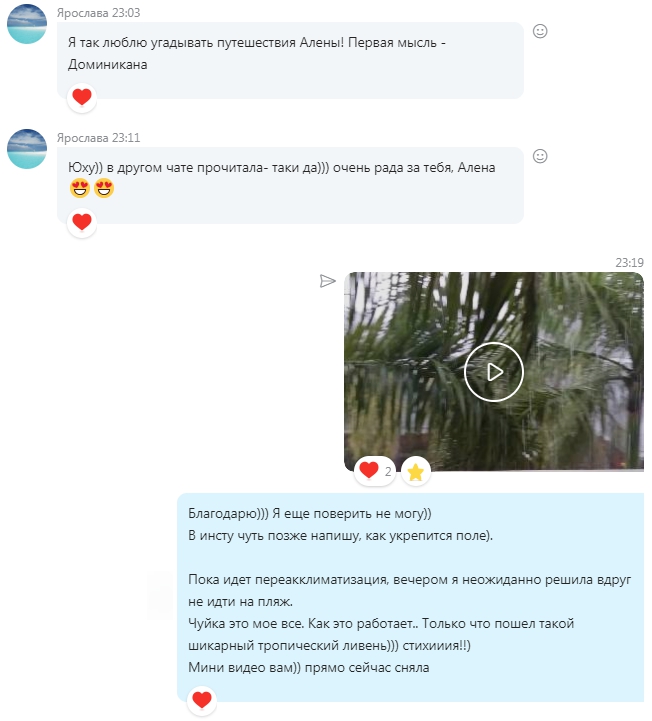Click the star reaction on the video
652x721 pixels.
[416, 471]
